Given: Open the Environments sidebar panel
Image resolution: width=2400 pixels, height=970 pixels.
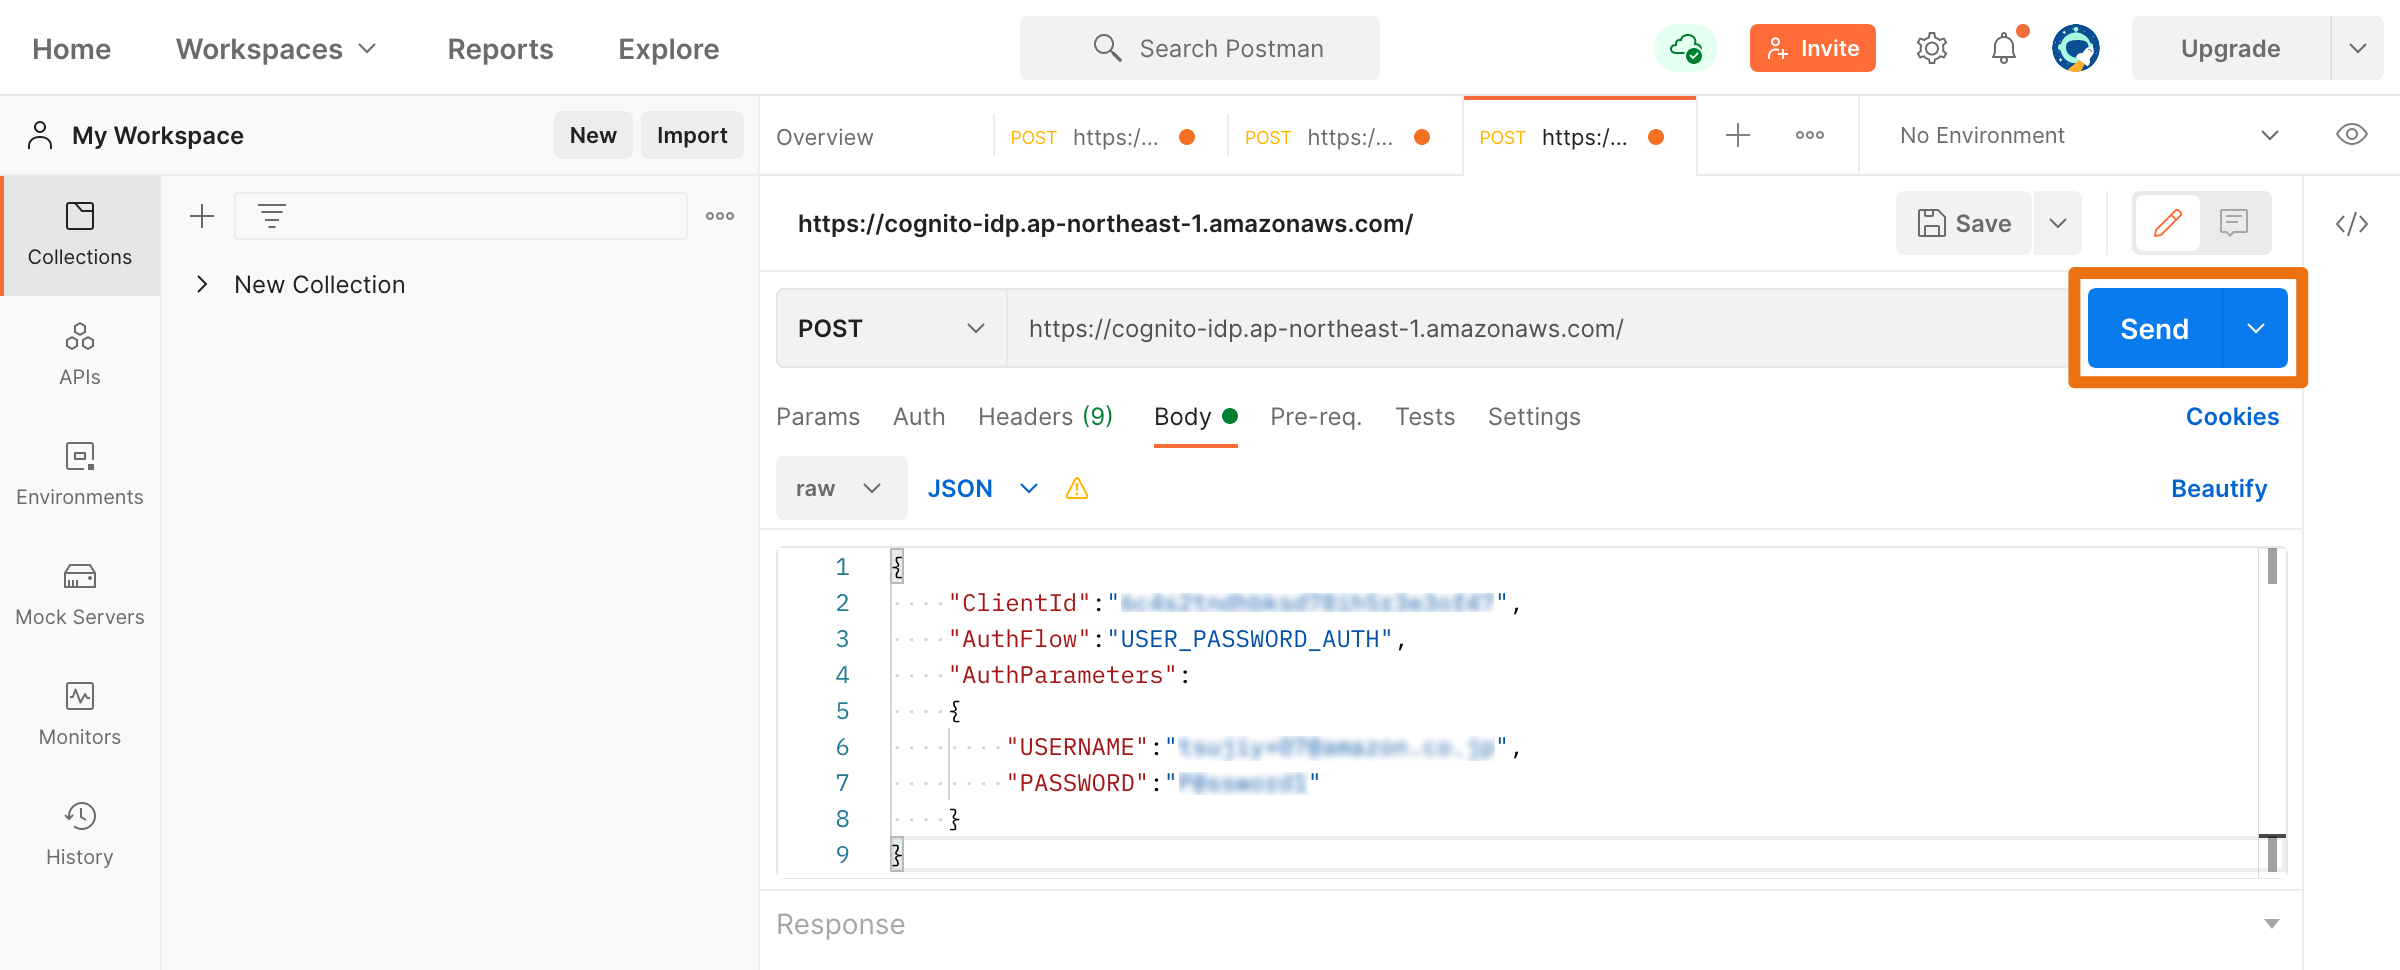Looking at the screenshot, I should coord(80,475).
